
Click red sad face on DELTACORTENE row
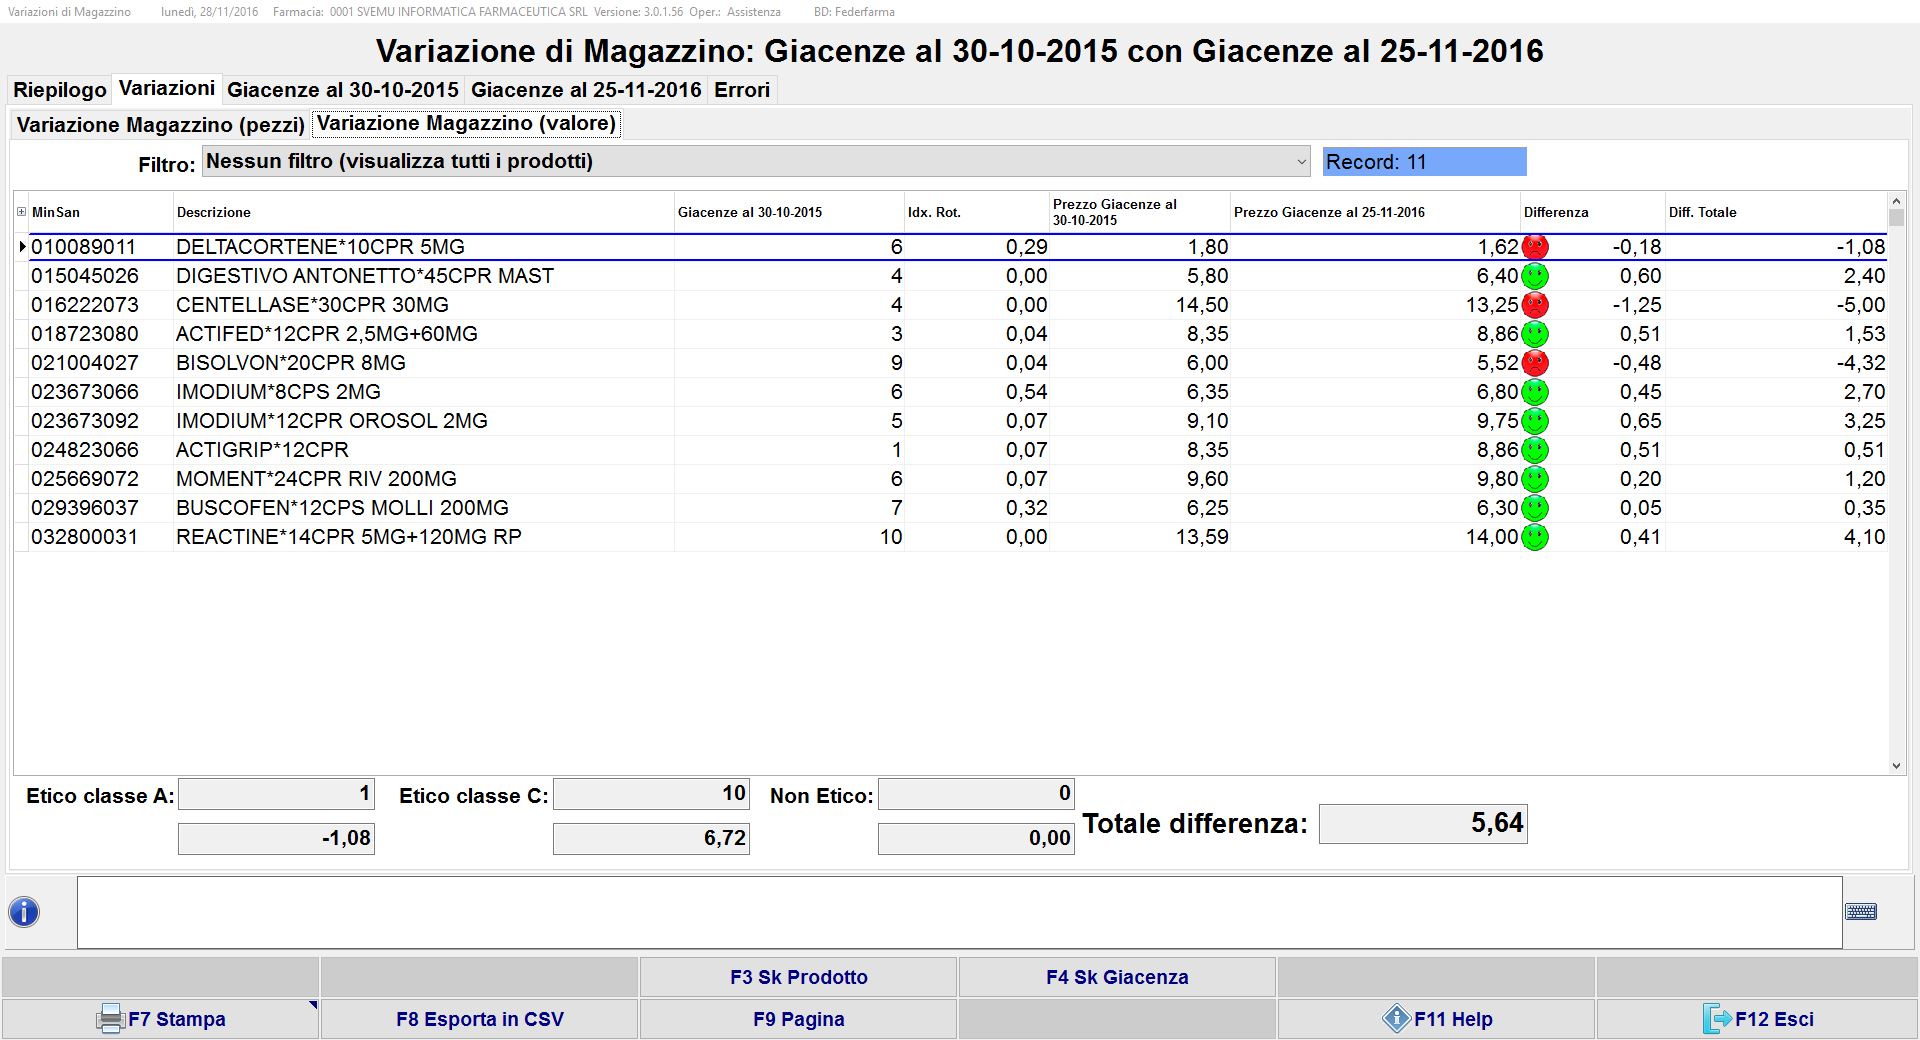[1534, 247]
